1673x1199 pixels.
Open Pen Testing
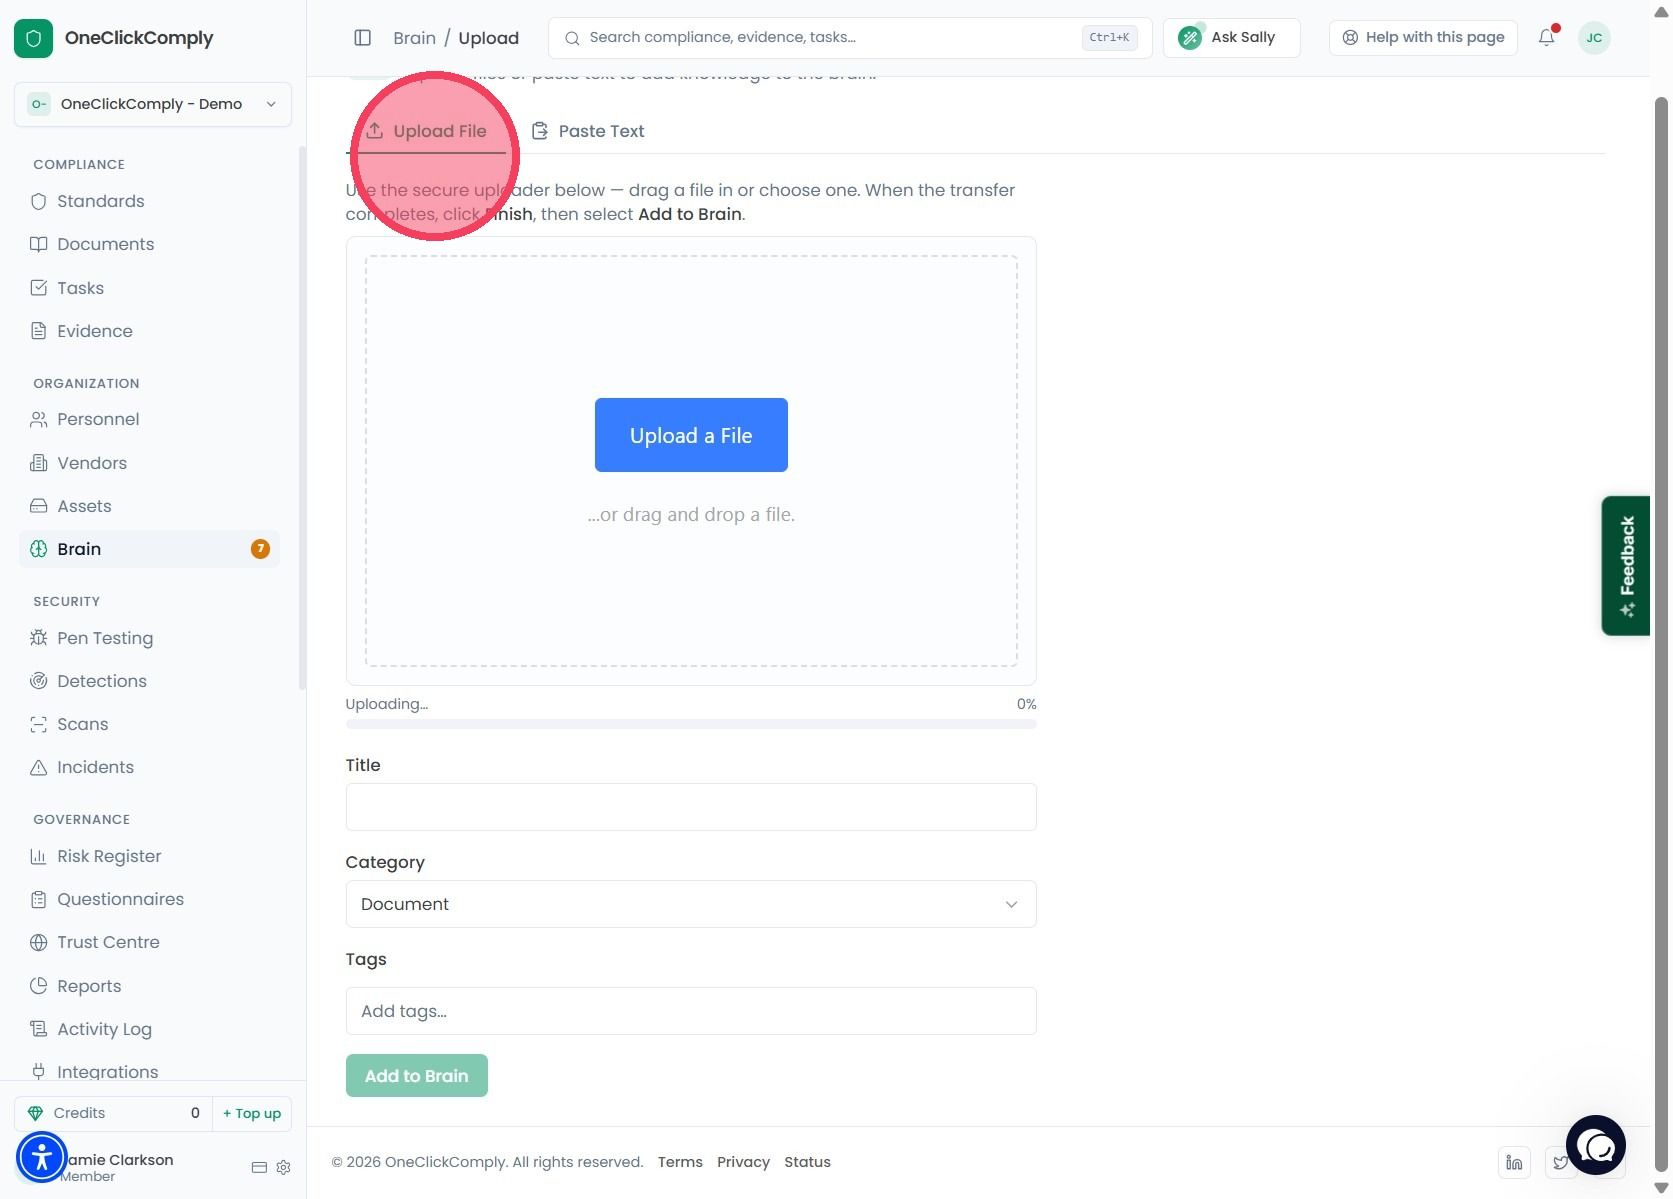pyautogui.click(x=105, y=638)
